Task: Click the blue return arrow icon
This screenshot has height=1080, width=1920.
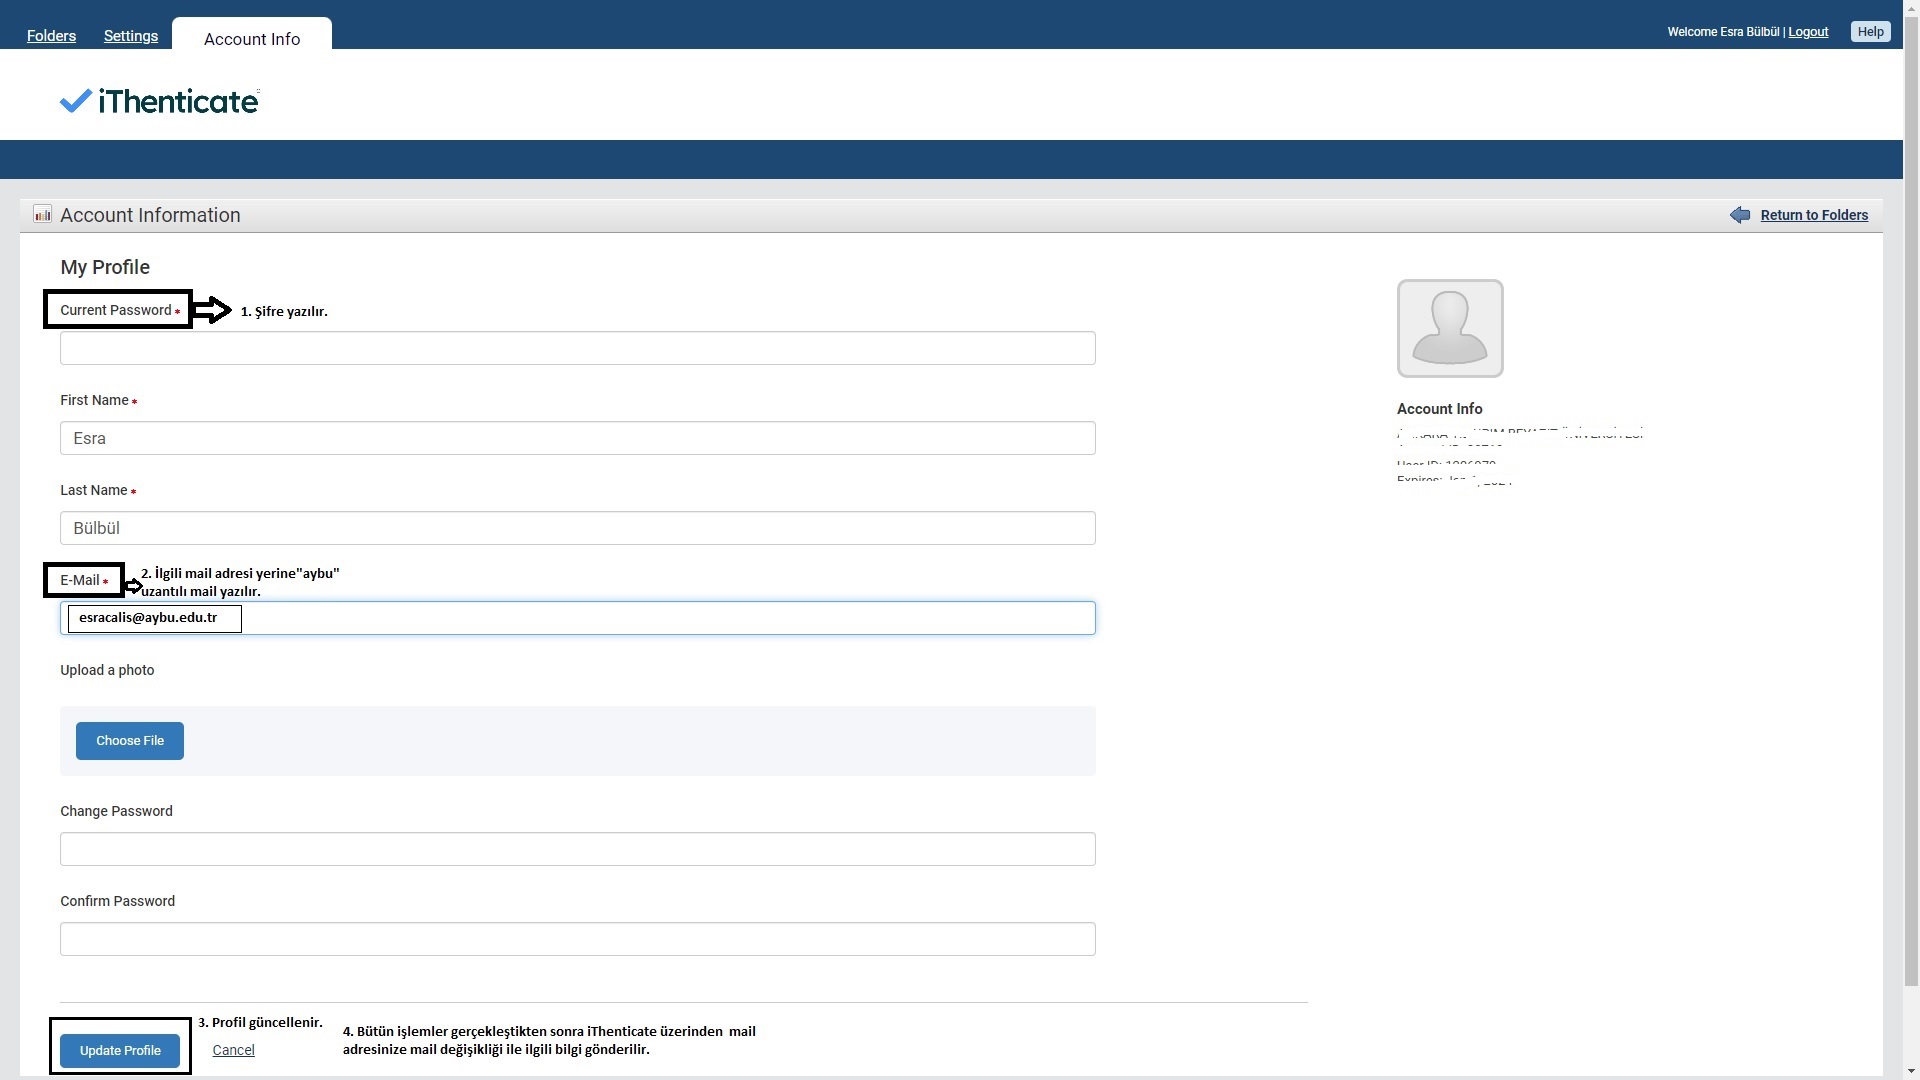Action: [1740, 215]
